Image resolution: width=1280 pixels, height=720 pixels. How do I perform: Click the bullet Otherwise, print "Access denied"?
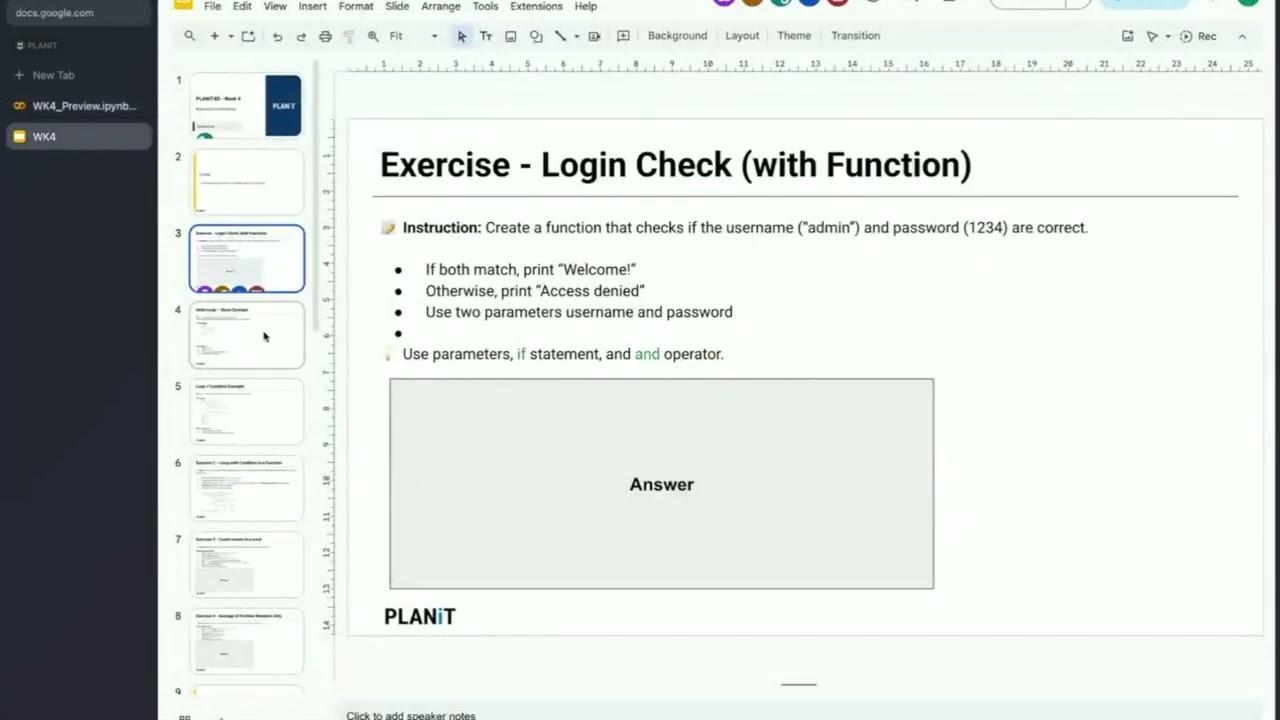click(535, 291)
